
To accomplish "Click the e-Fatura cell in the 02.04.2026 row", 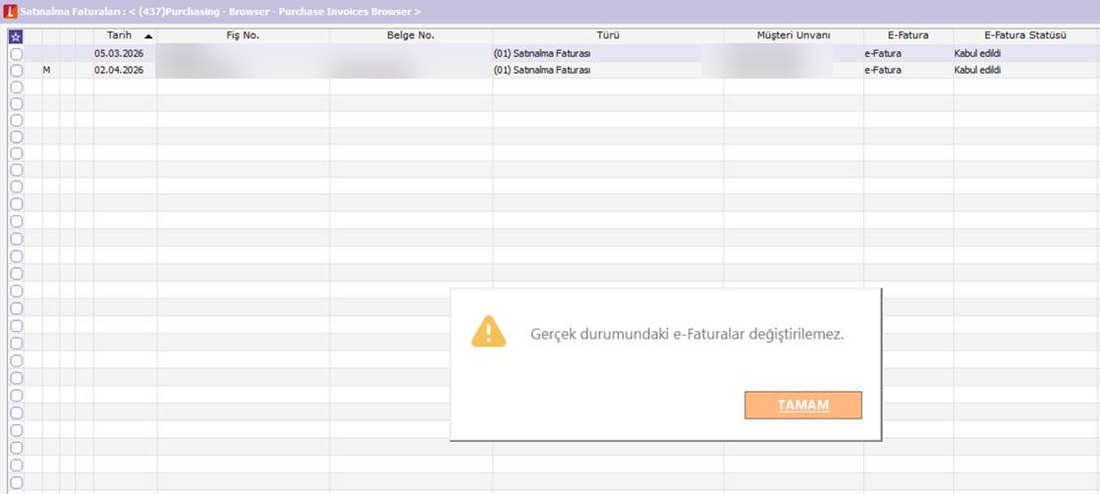I will (x=908, y=70).
